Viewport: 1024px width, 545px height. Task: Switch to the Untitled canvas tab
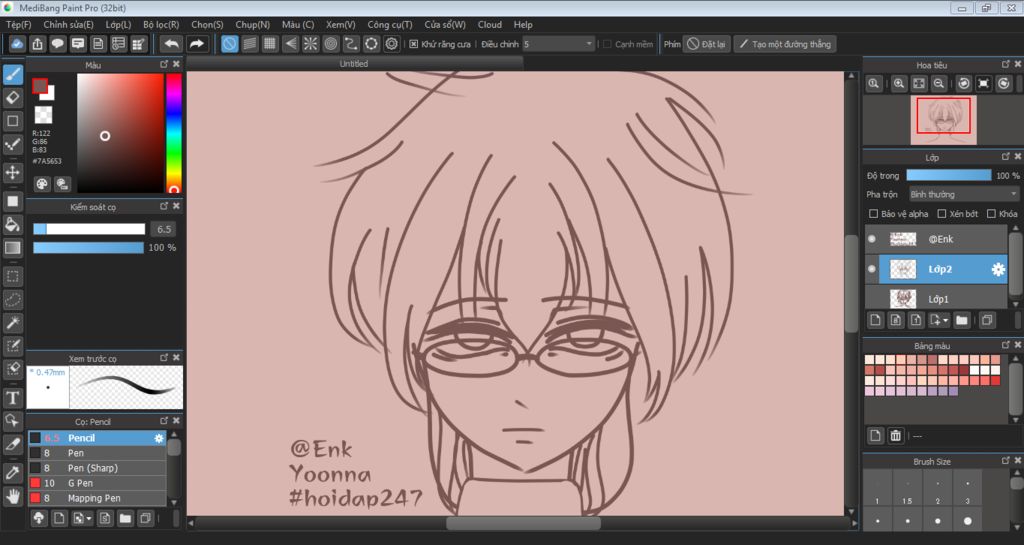354,64
